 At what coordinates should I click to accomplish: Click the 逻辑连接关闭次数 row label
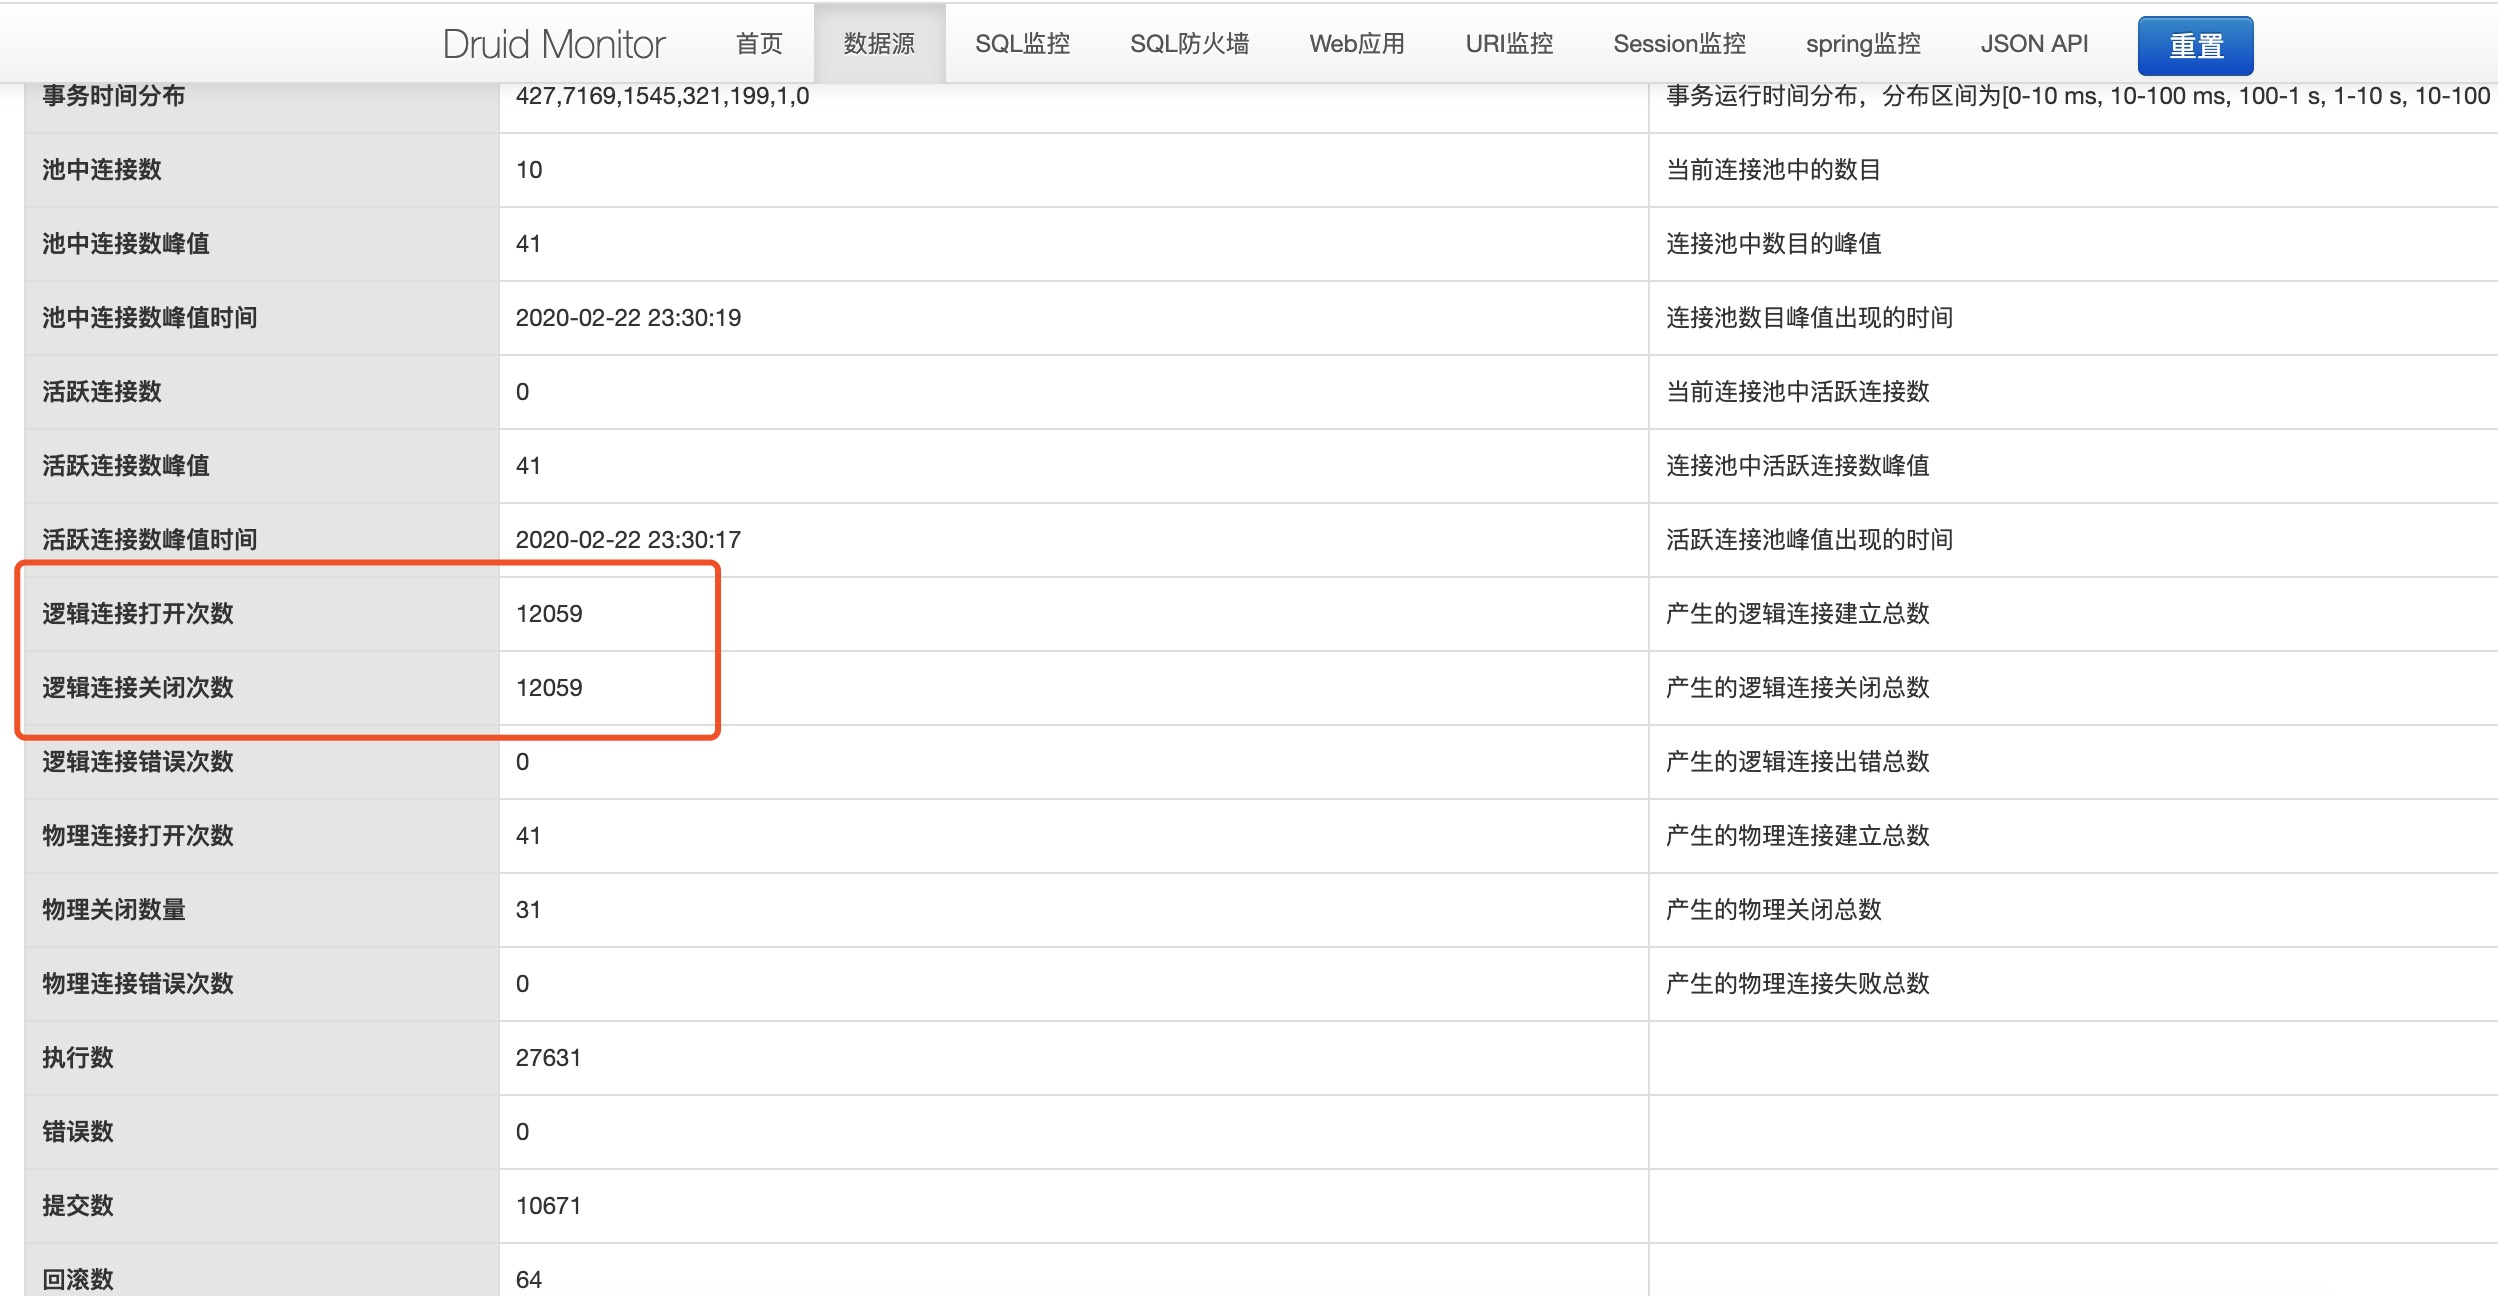tap(138, 688)
